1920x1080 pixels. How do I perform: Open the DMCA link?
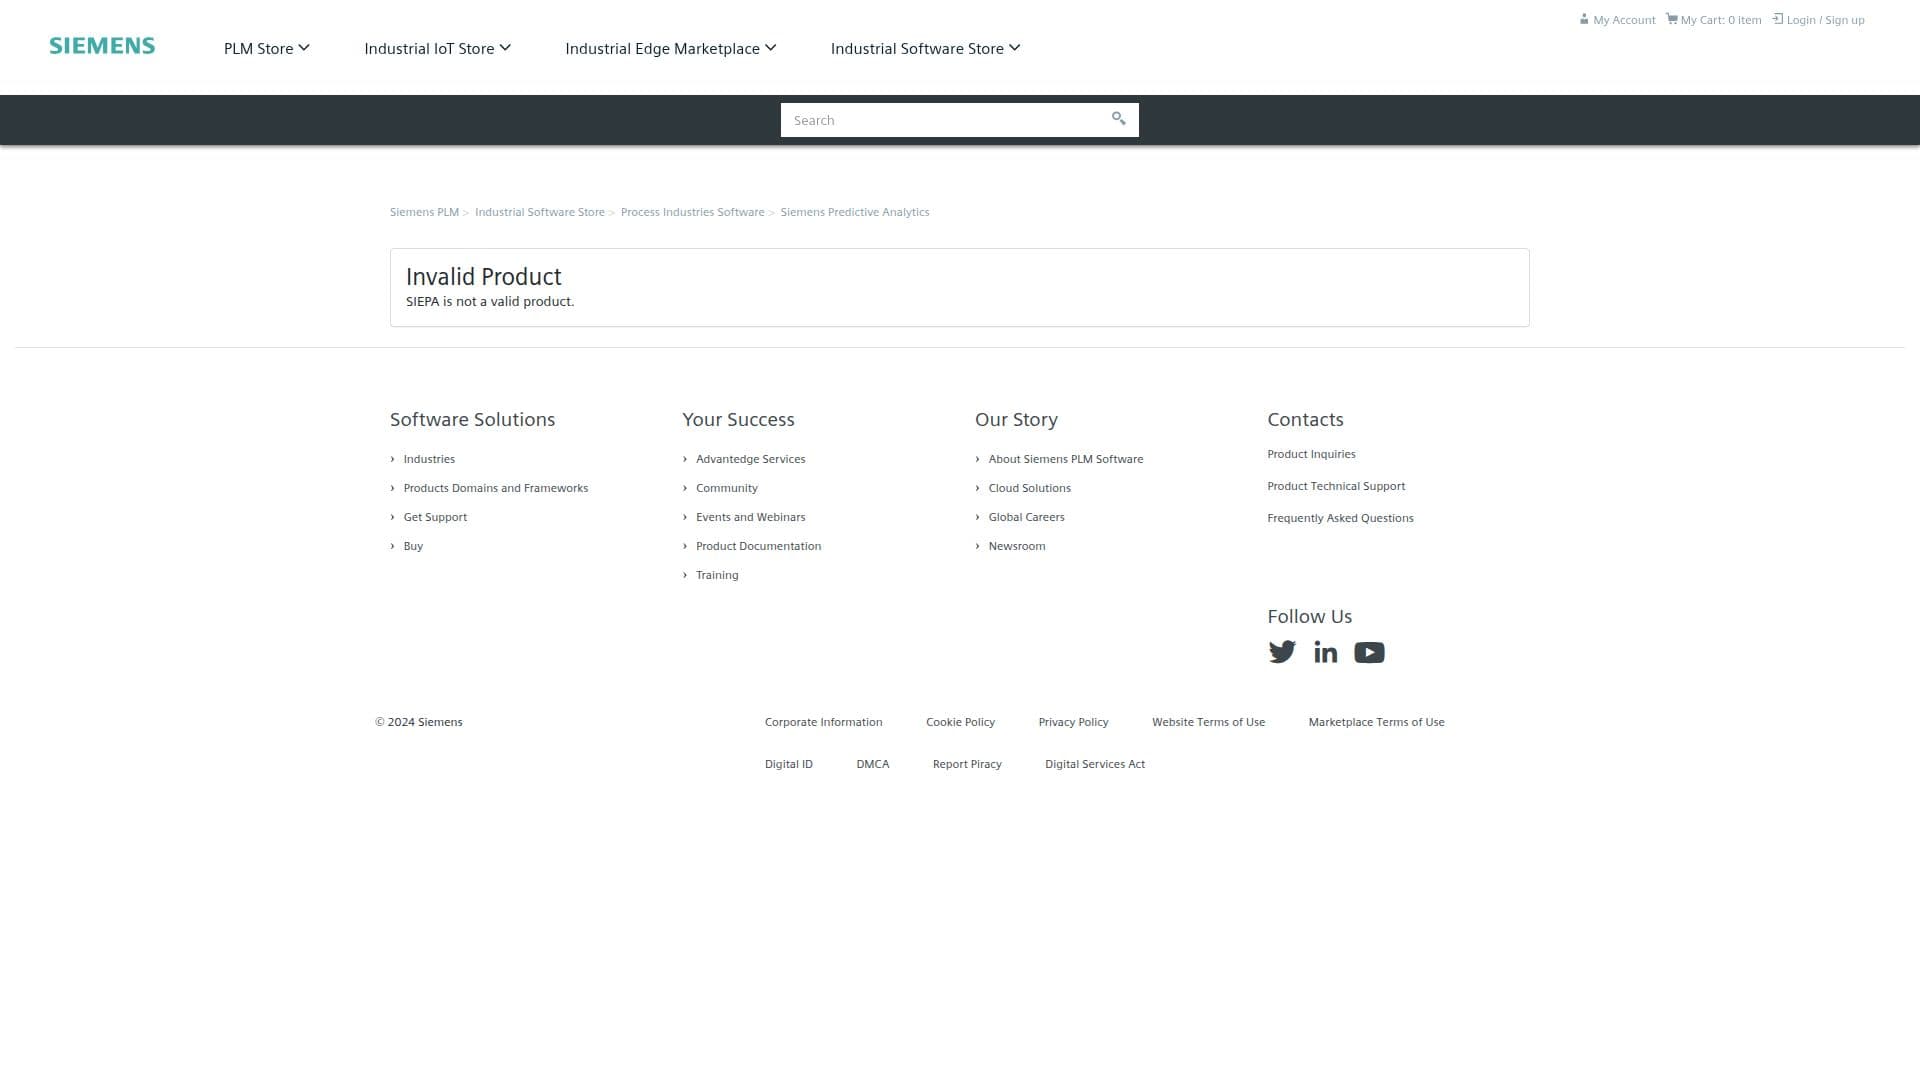point(873,764)
